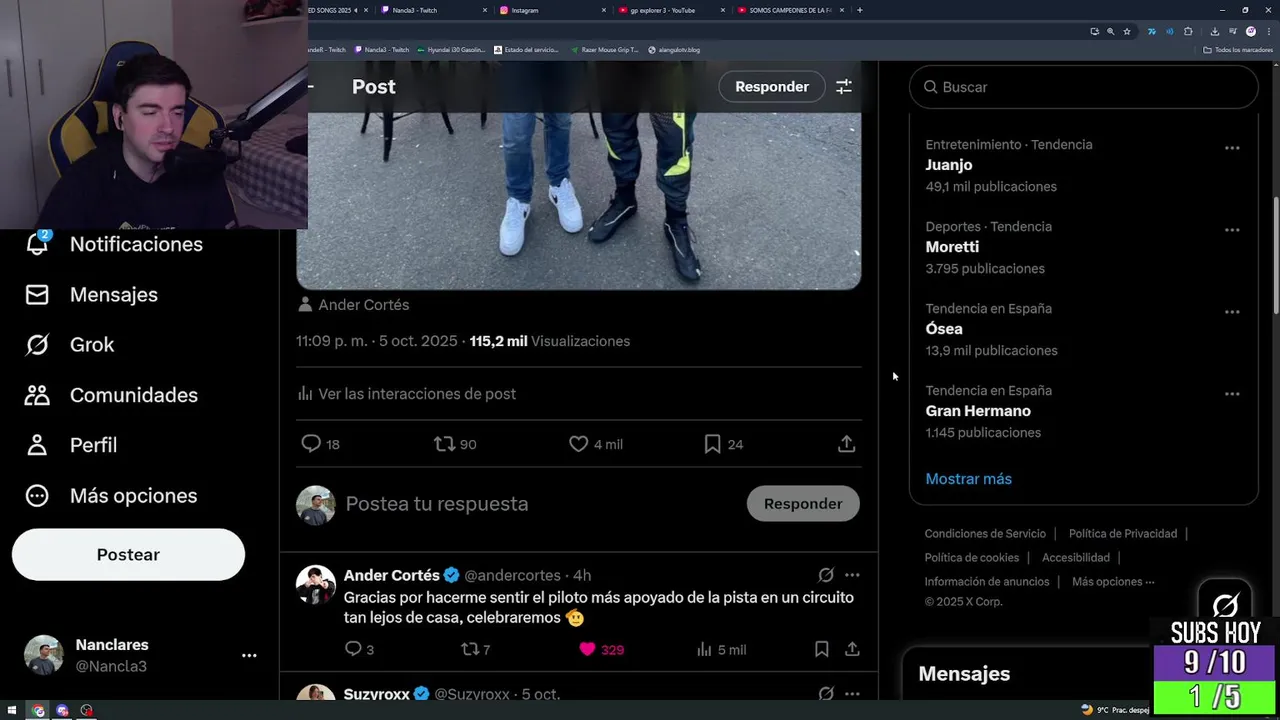
Task: Bookmark Ander Cortés reply
Action: (821, 649)
